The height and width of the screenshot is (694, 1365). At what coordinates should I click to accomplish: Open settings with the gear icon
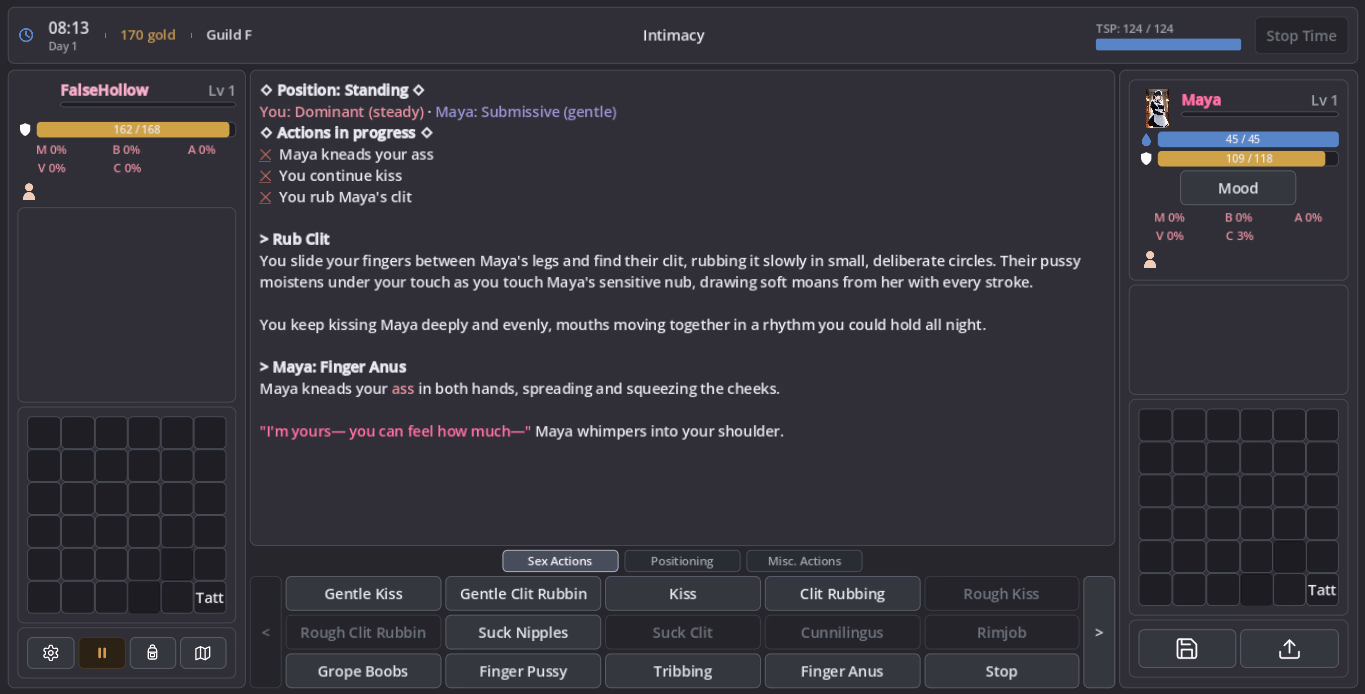50,653
